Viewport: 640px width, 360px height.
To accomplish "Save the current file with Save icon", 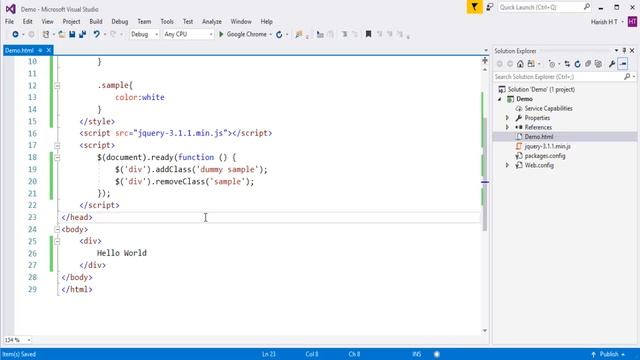I will pos(72,34).
